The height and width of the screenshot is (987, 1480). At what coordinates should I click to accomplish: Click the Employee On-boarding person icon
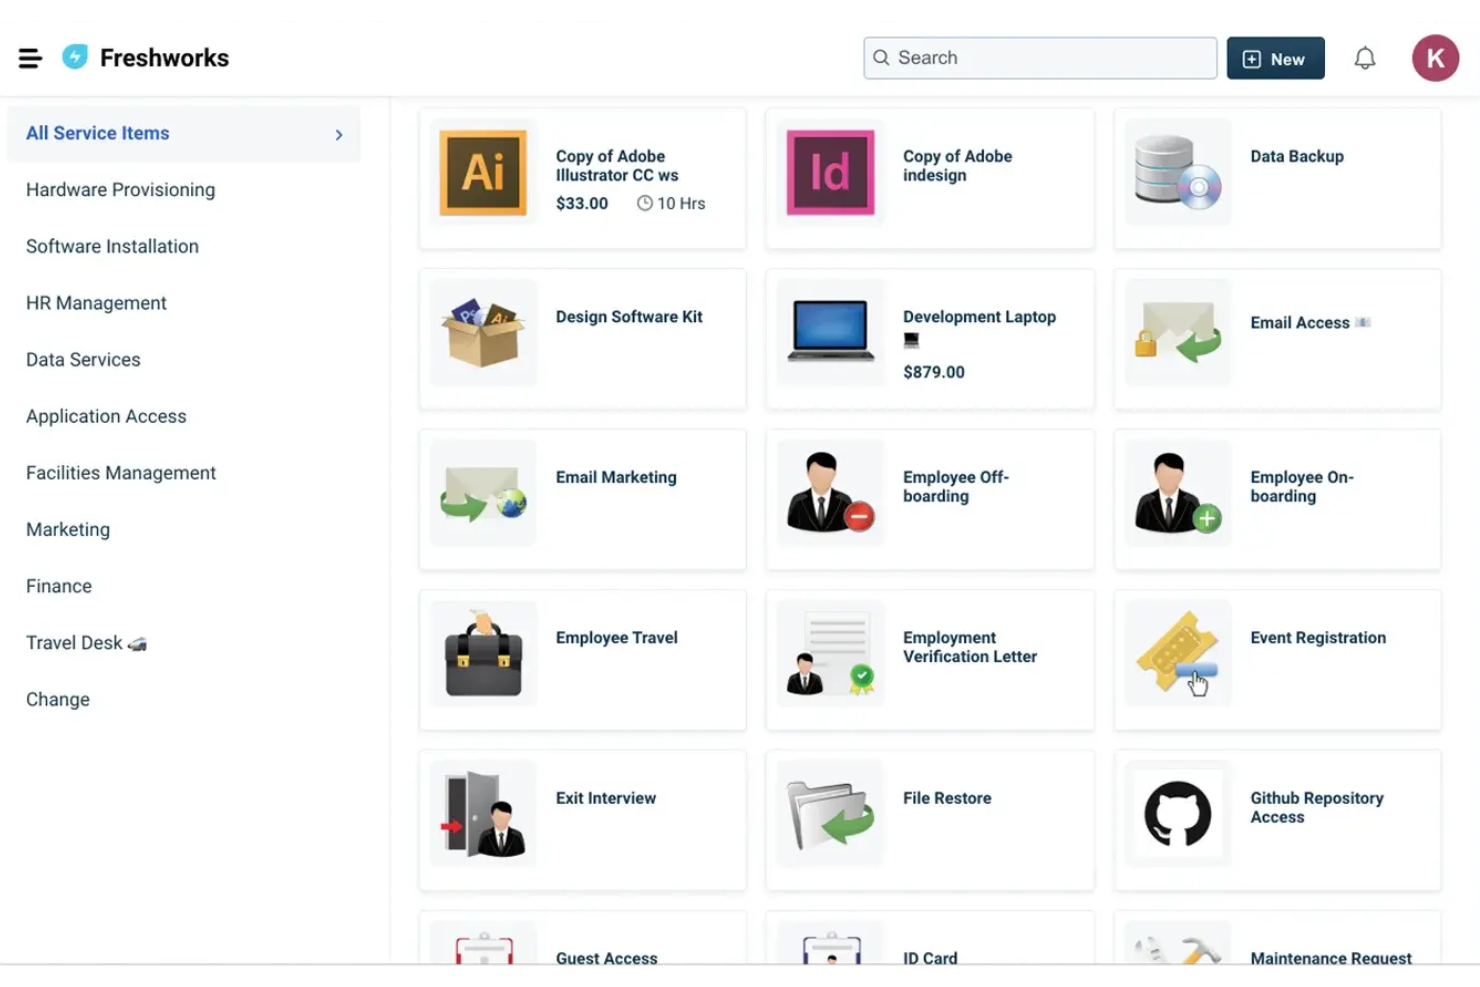(1177, 492)
